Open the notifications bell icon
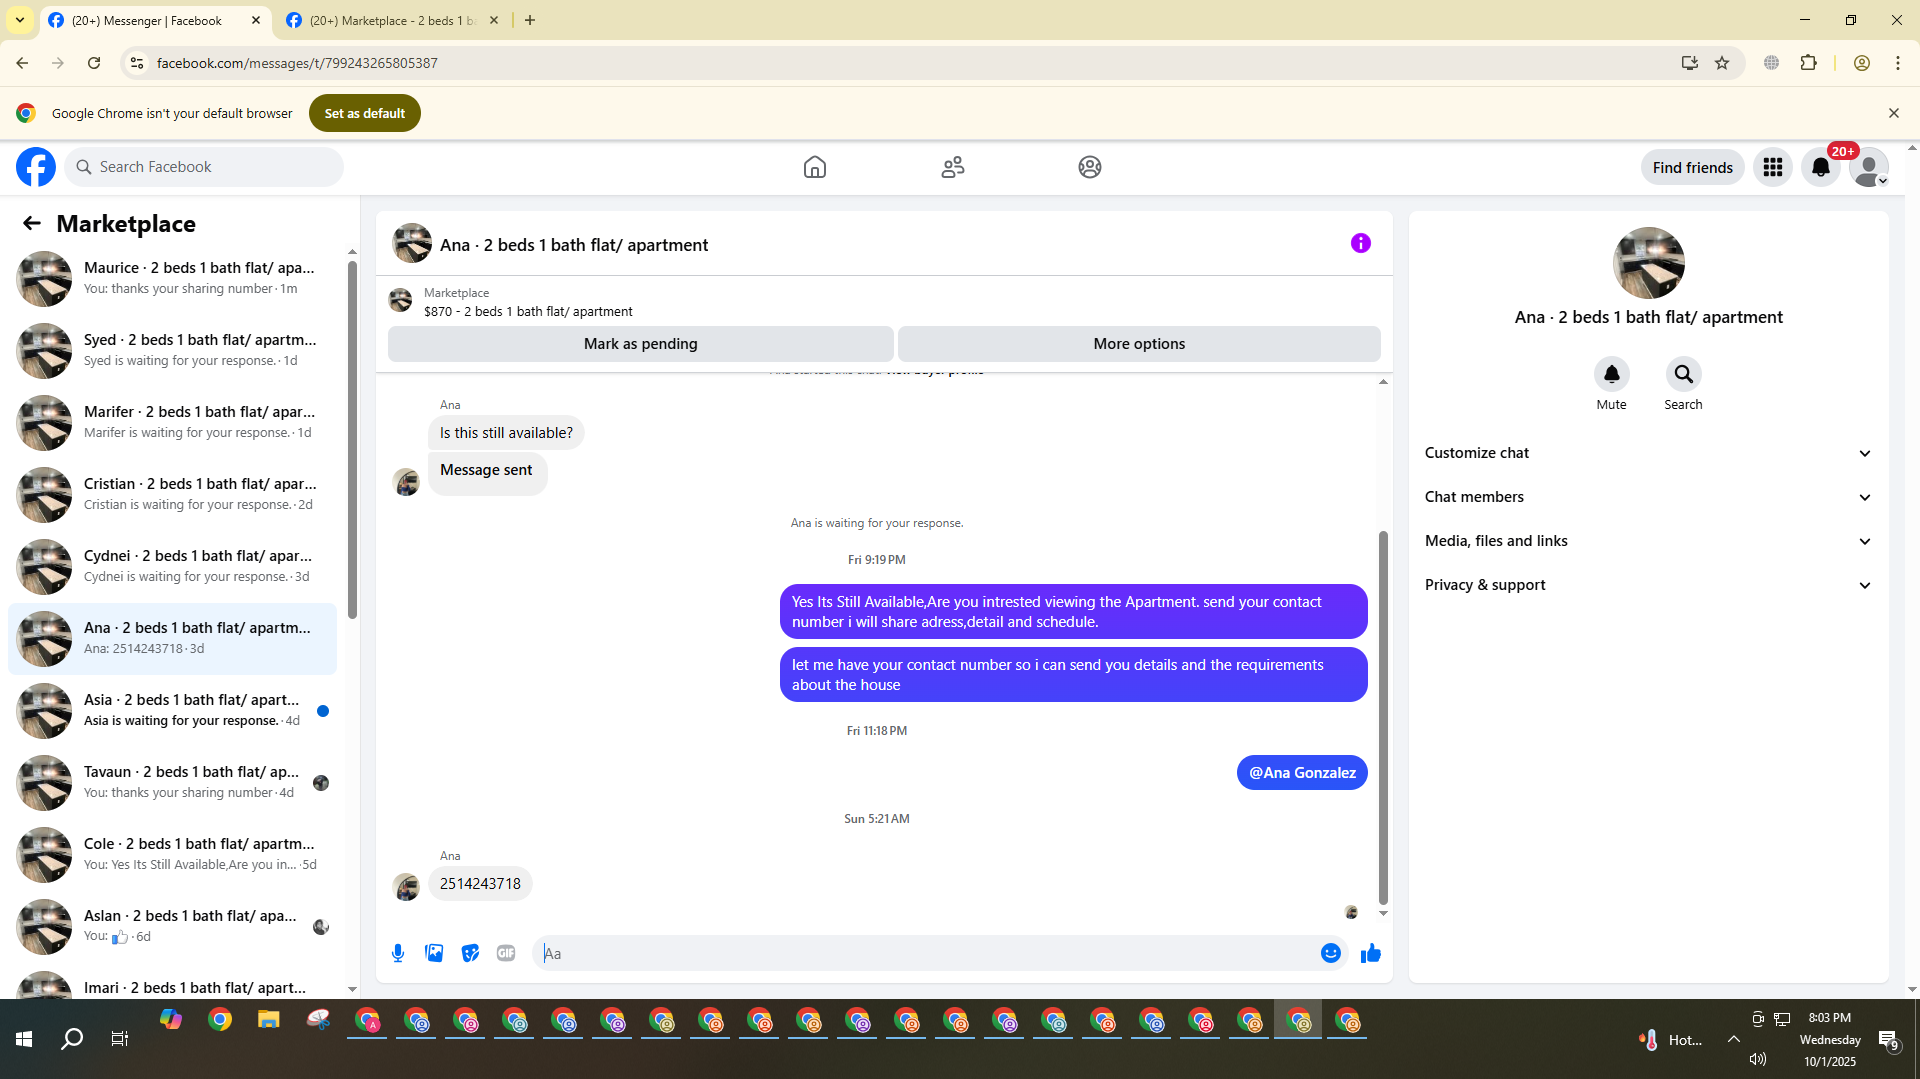 [1821, 167]
